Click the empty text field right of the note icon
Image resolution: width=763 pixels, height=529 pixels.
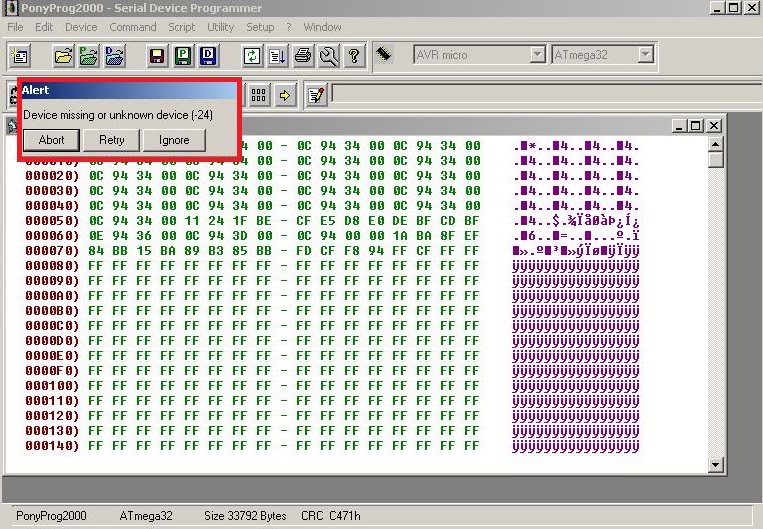546,93
